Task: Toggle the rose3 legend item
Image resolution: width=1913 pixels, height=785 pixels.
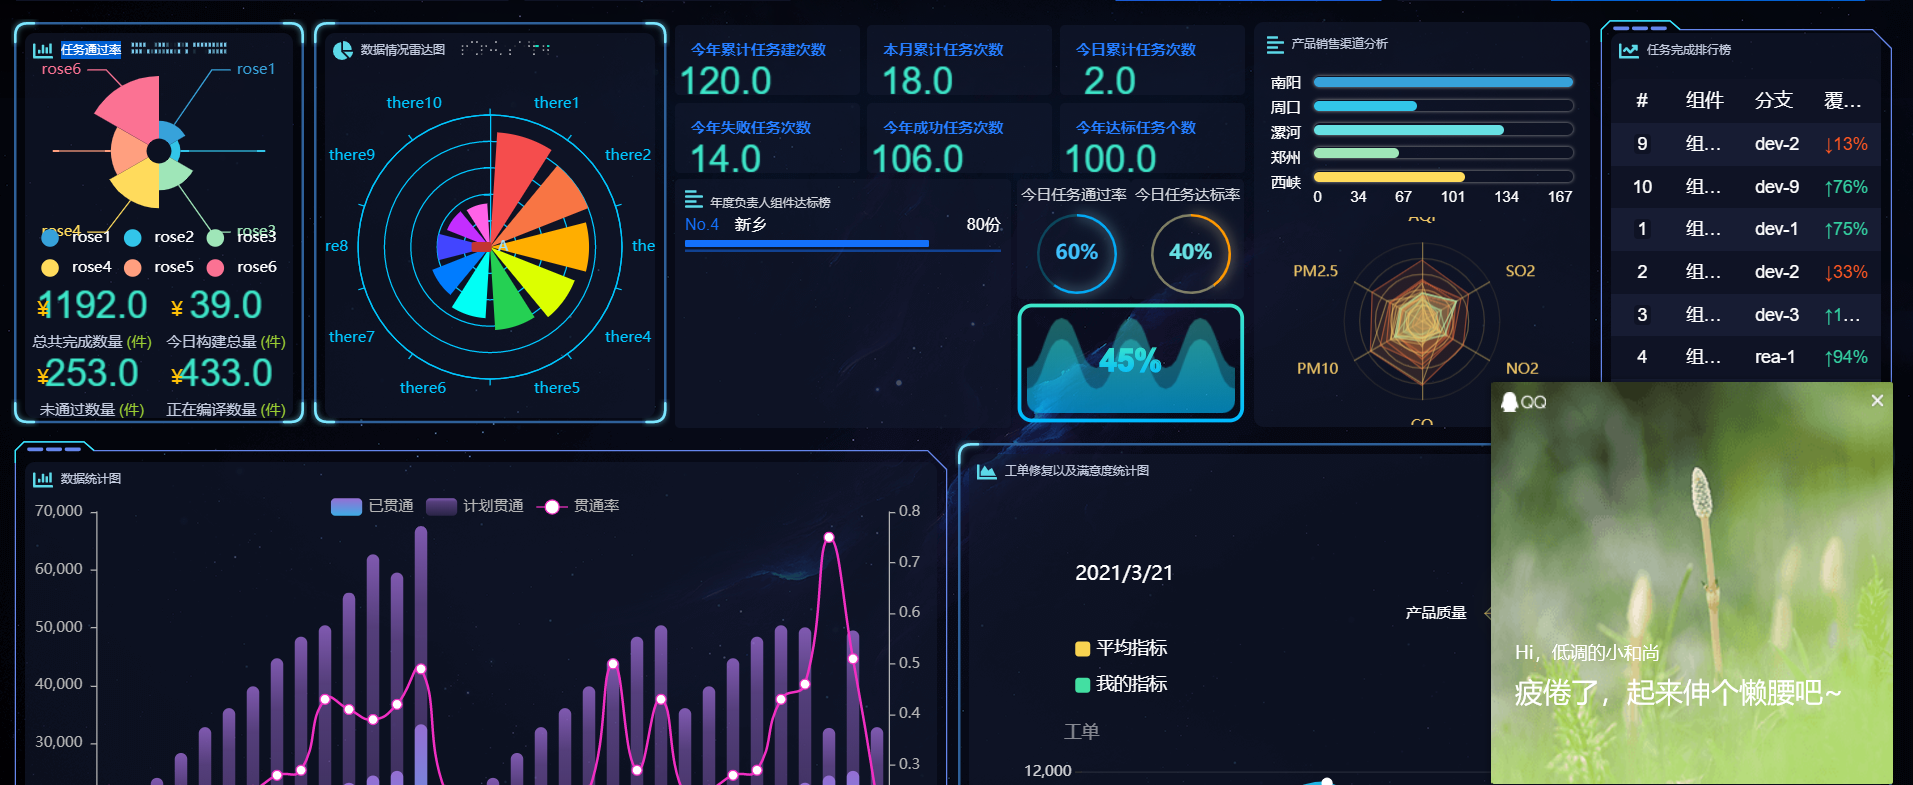Action: pos(241,237)
